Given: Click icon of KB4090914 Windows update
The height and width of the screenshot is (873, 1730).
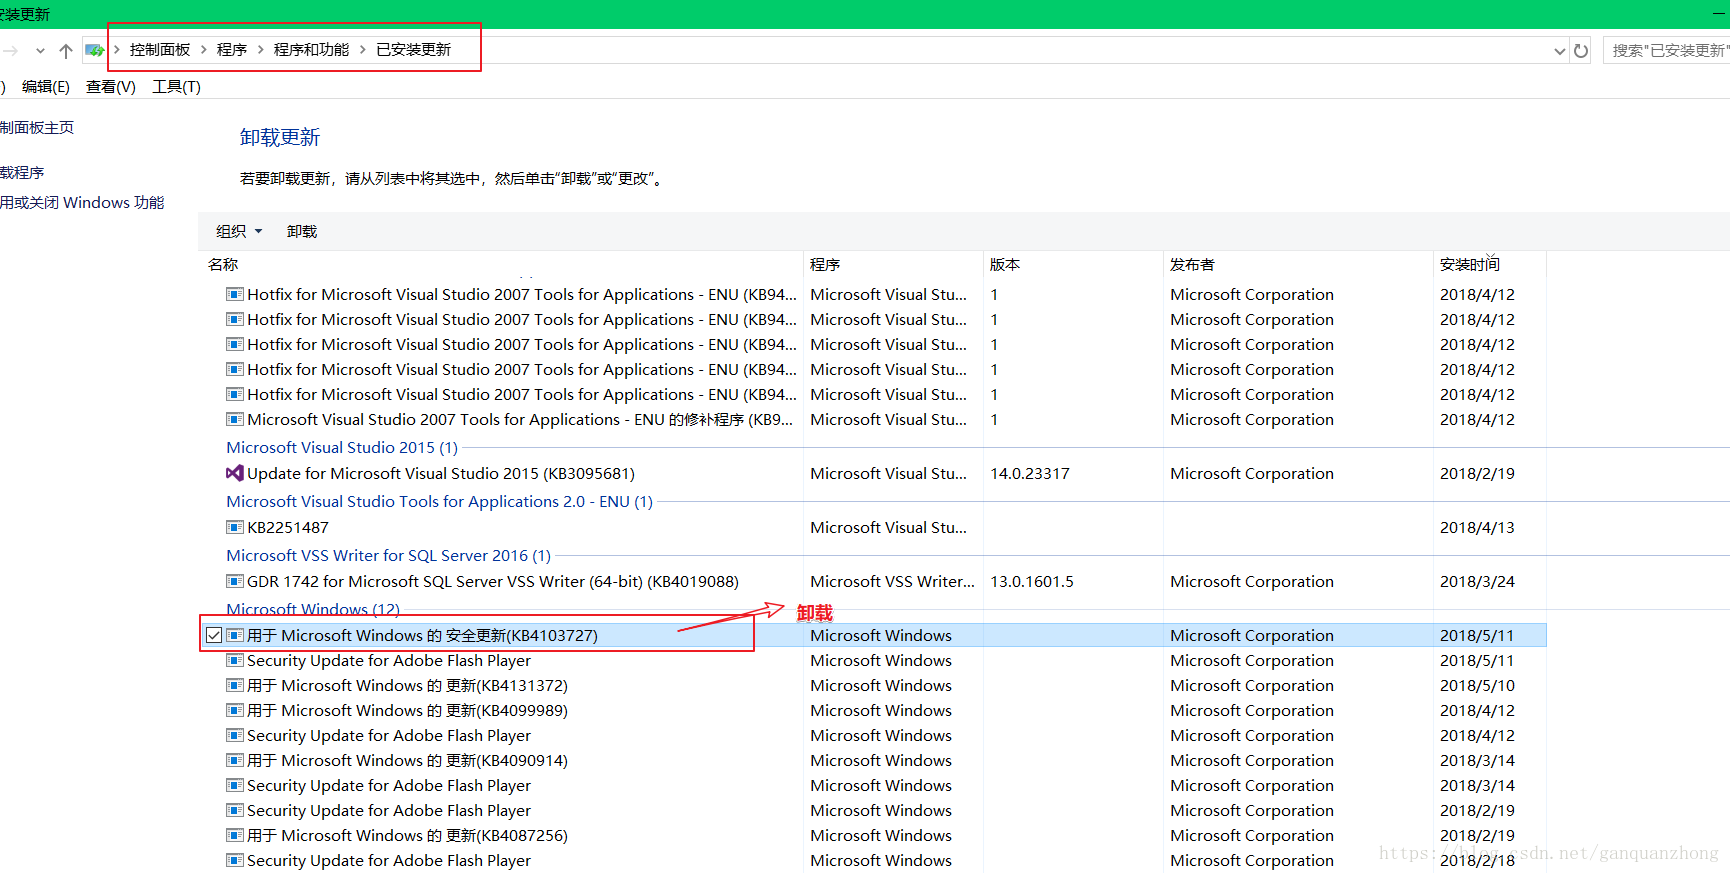Looking at the screenshot, I should pyautogui.click(x=235, y=761).
